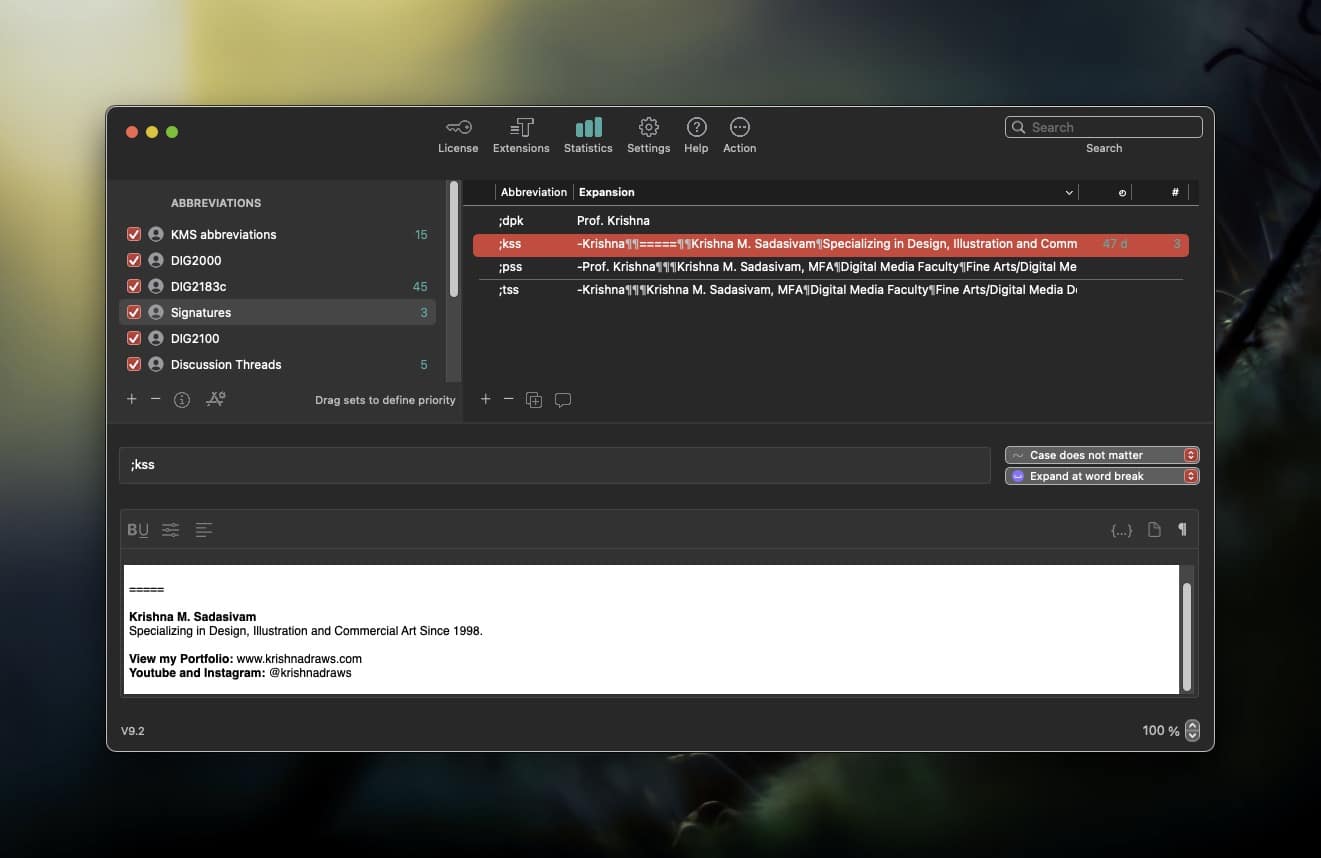Uncheck the KMS abbreviations set
The width and height of the screenshot is (1321, 858).
pyautogui.click(x=134, y=234)
